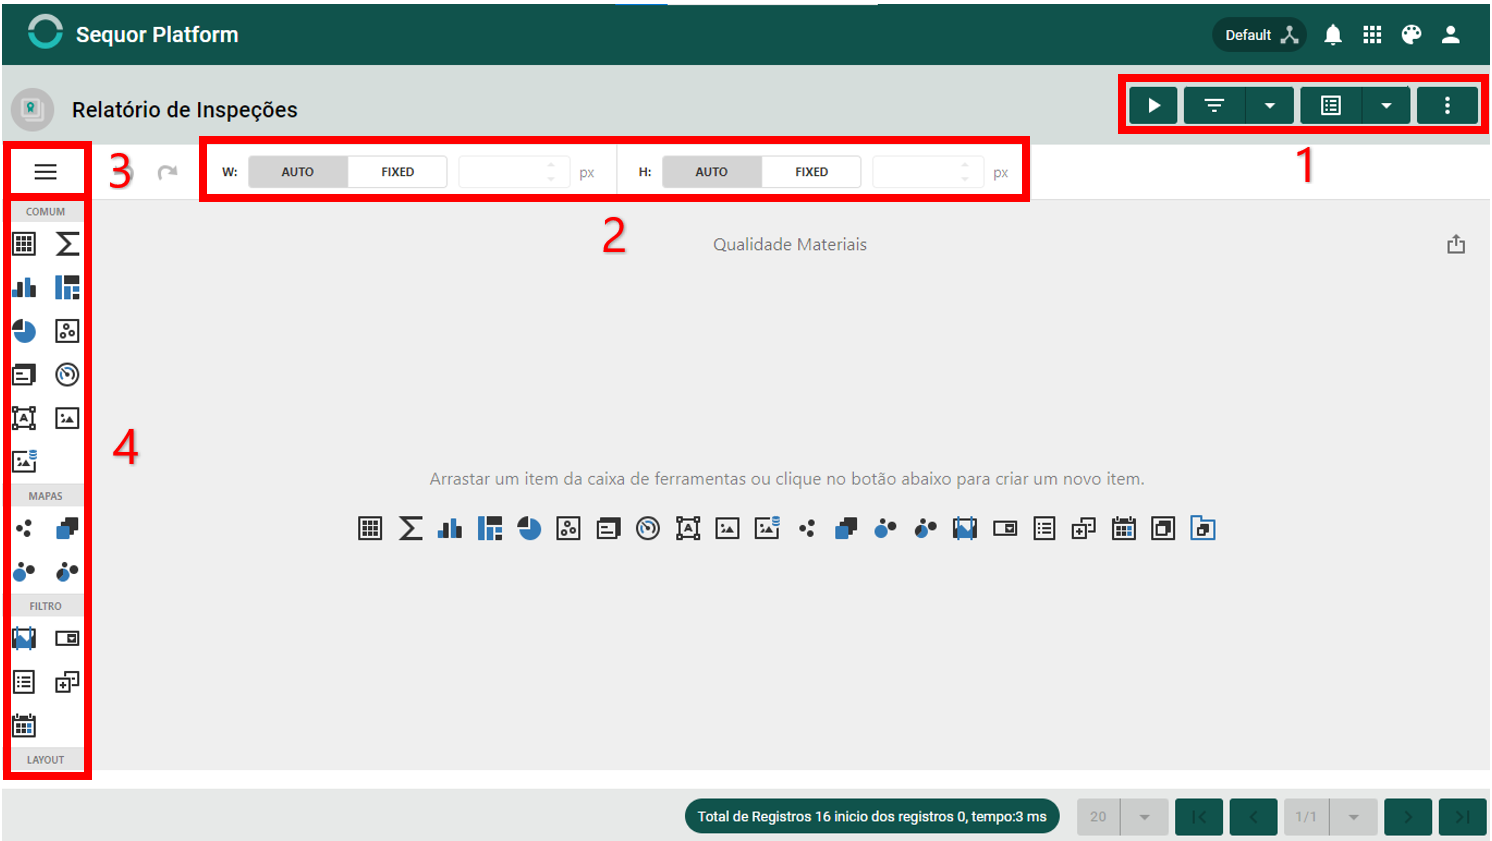Add a Pie item from the toolbox

(x=24, y=331)
